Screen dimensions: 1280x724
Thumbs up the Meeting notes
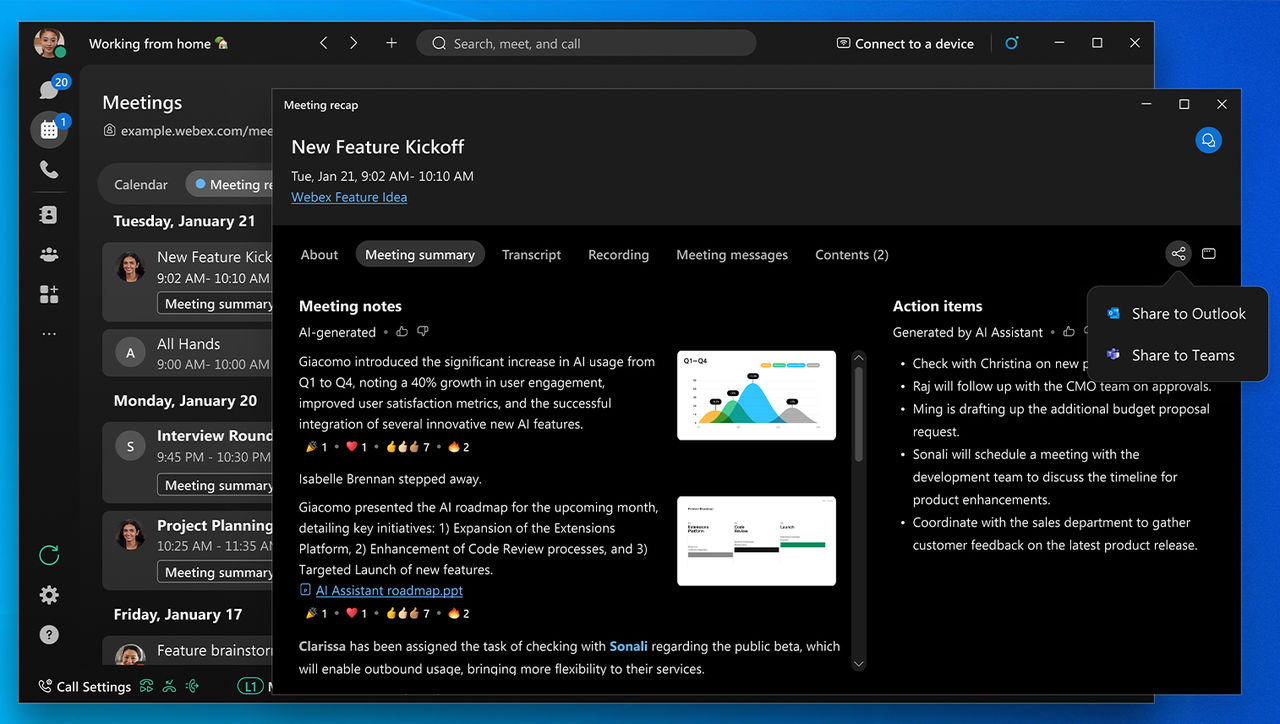point(402,331)
